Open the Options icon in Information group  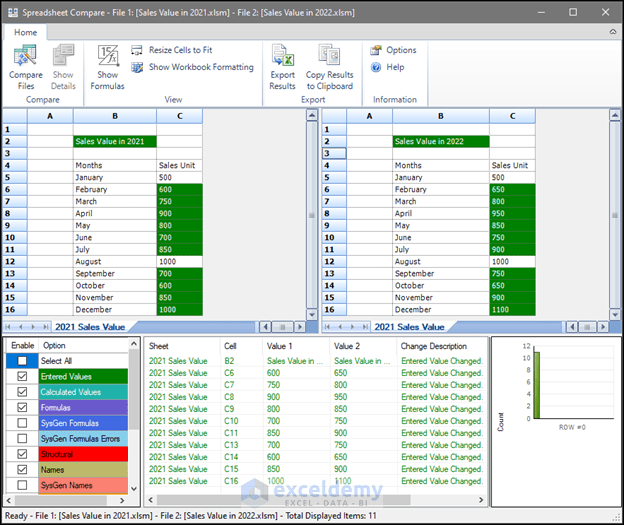376,50
